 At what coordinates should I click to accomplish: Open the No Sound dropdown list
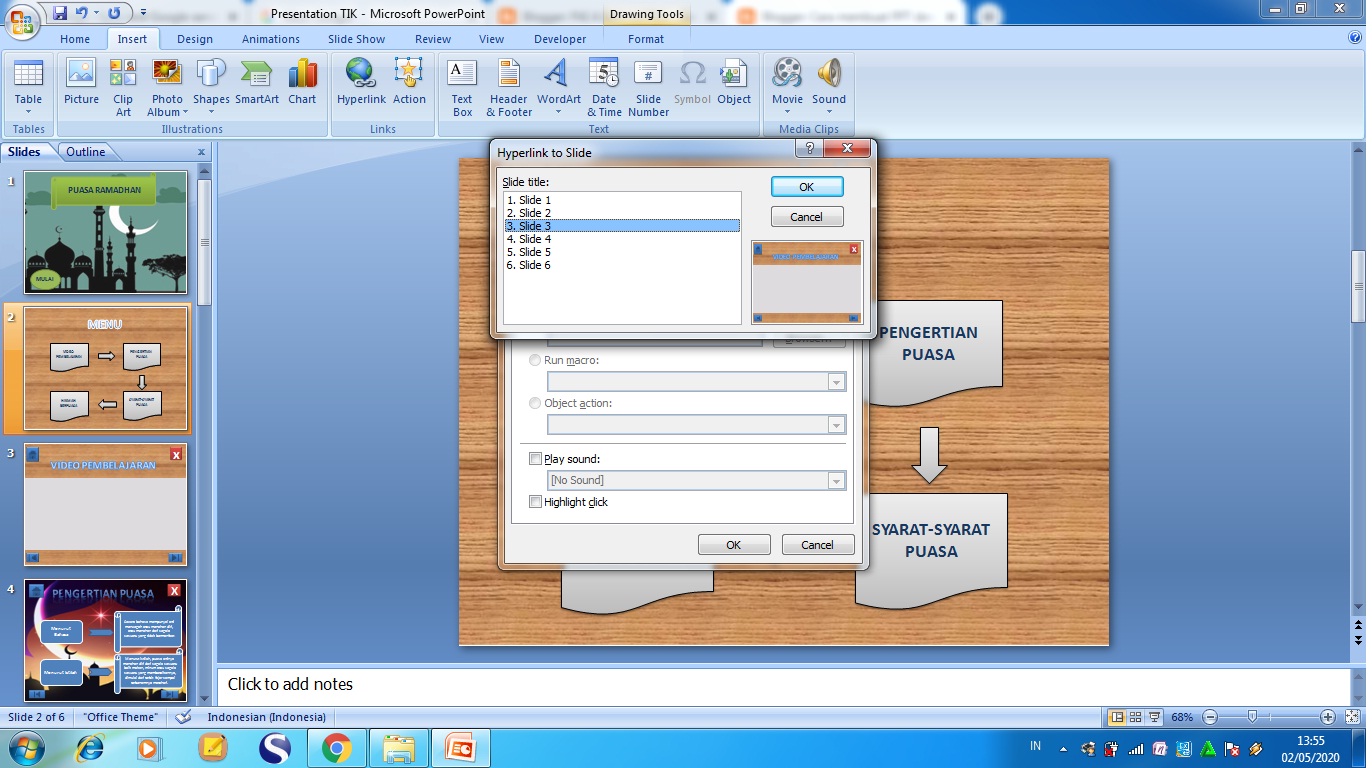(836, 480)
